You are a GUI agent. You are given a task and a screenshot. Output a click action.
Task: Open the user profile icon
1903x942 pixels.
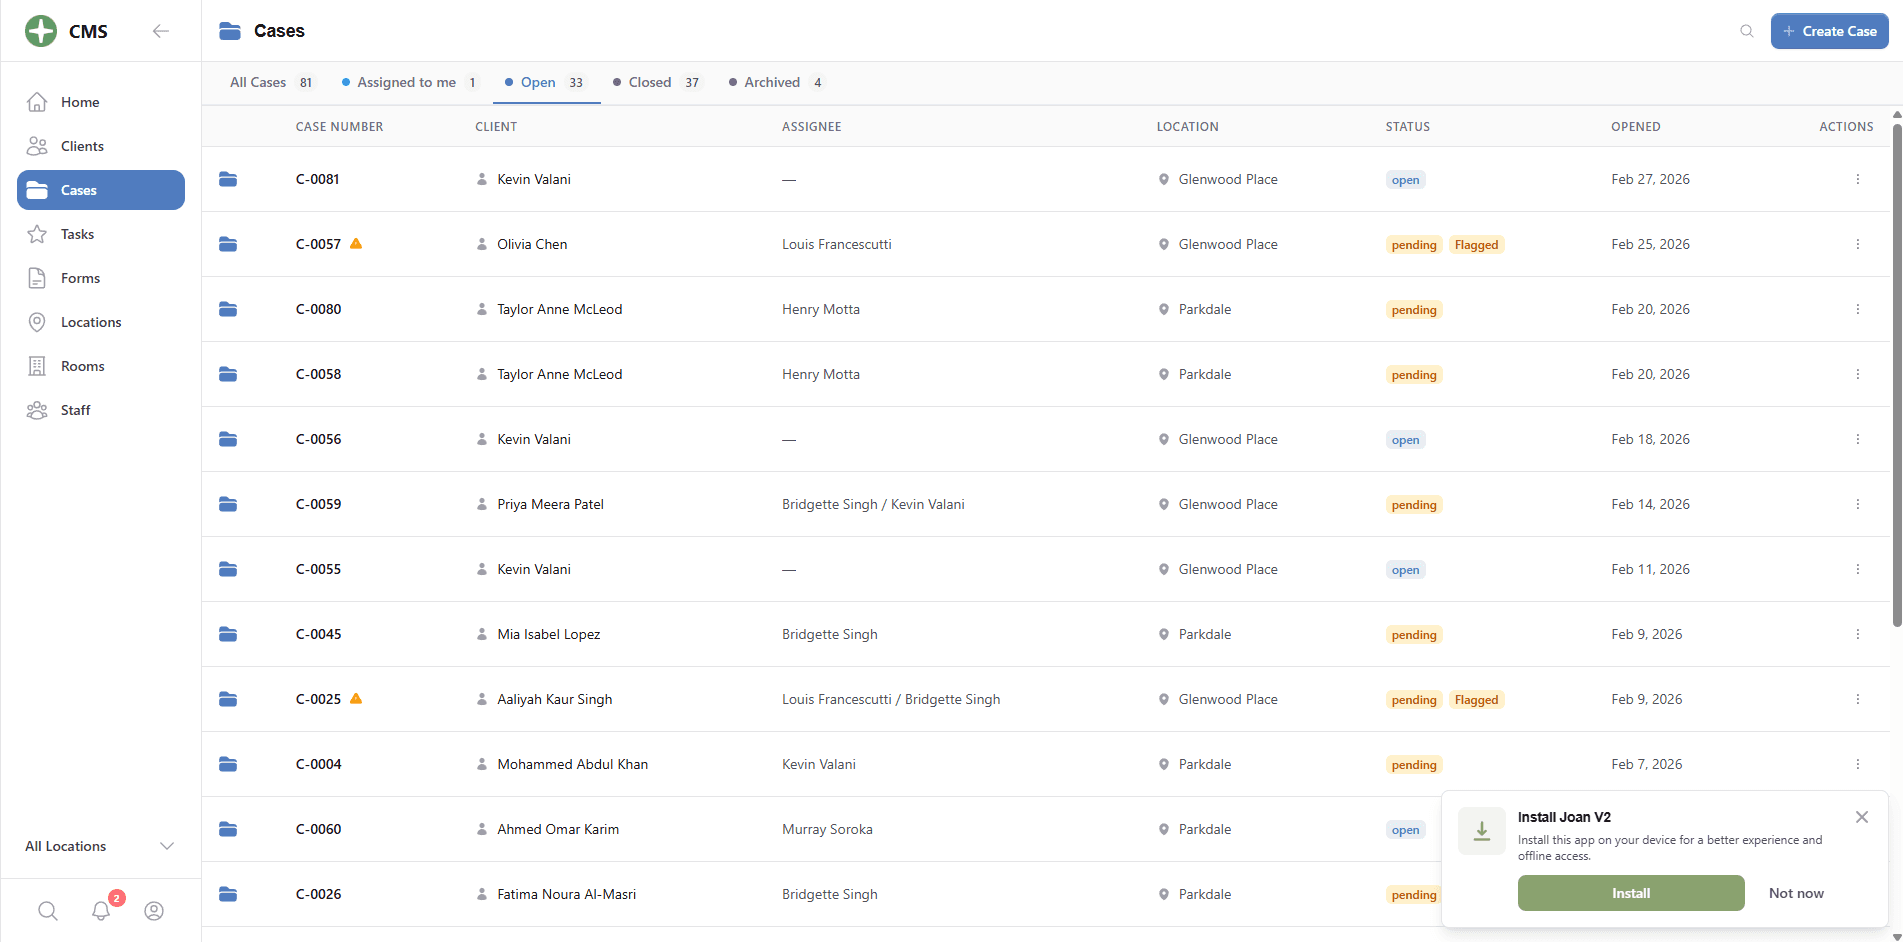(154, 911)
